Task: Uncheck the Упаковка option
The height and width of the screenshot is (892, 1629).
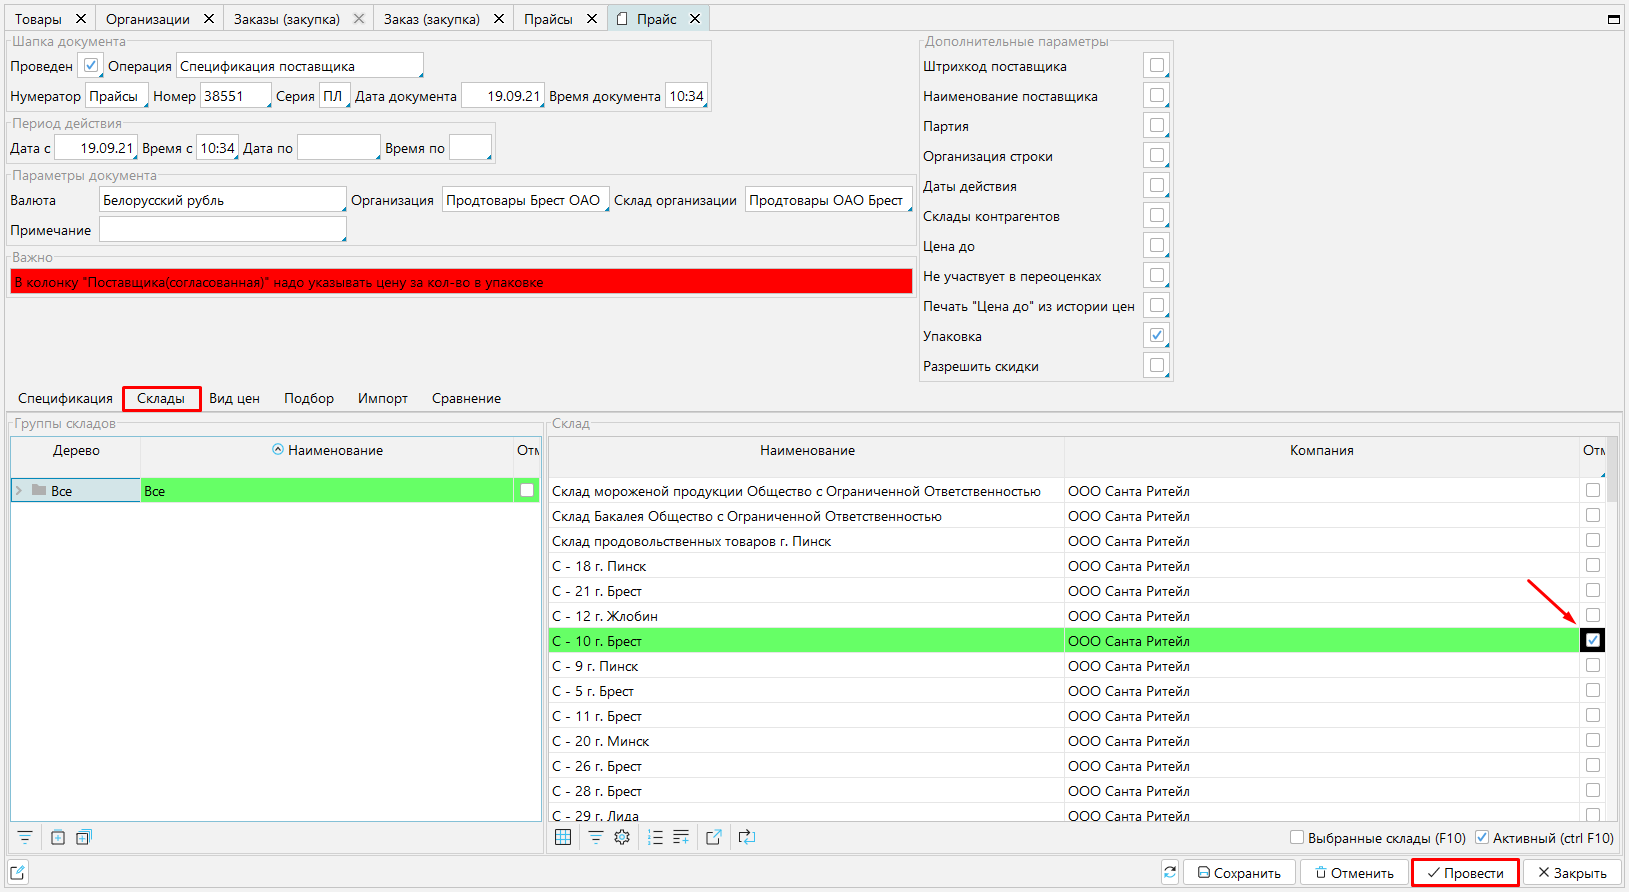Action: pos(1156,336)
